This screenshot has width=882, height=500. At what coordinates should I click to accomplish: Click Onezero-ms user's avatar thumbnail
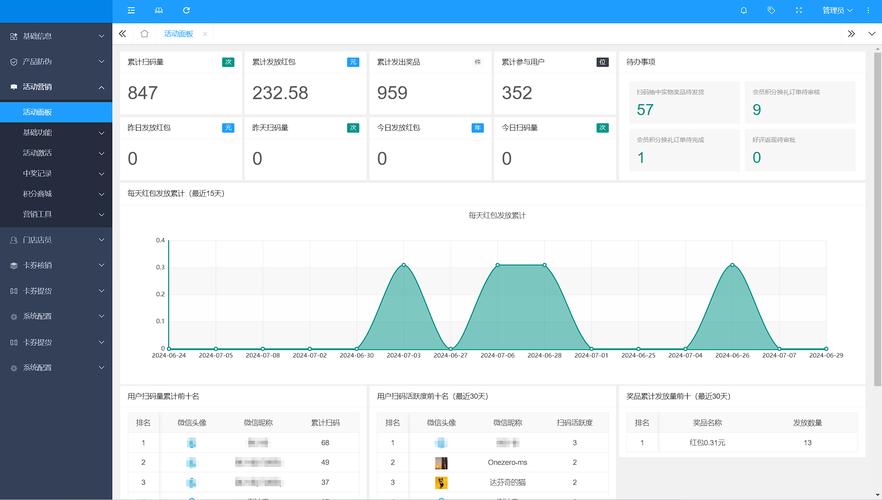click(x=442, y=463)
